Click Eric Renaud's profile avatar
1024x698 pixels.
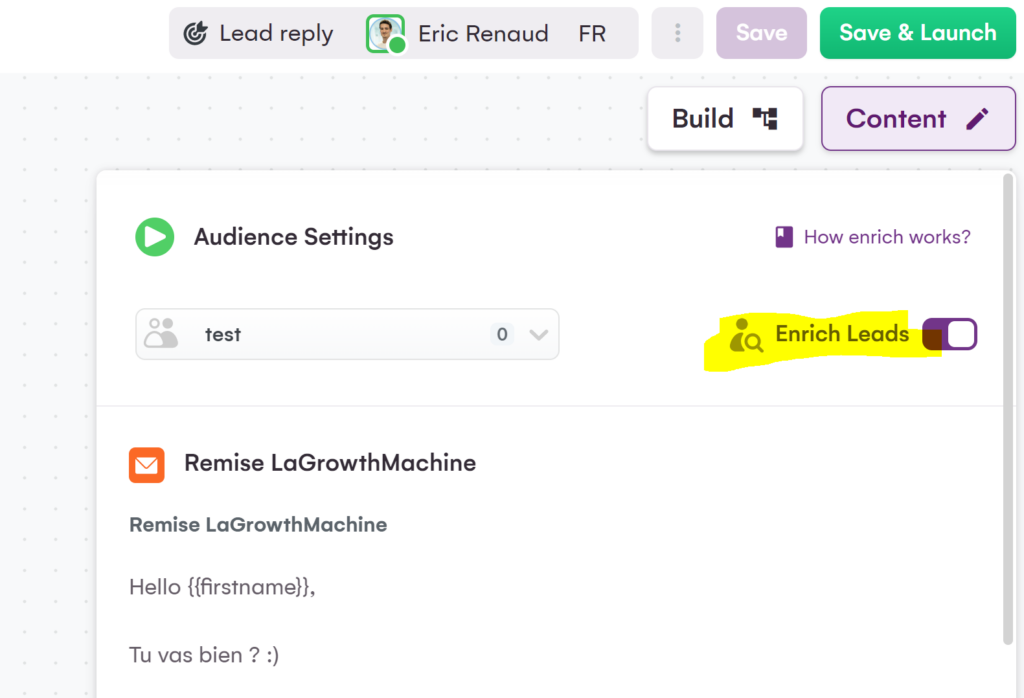tap(385, 33)
